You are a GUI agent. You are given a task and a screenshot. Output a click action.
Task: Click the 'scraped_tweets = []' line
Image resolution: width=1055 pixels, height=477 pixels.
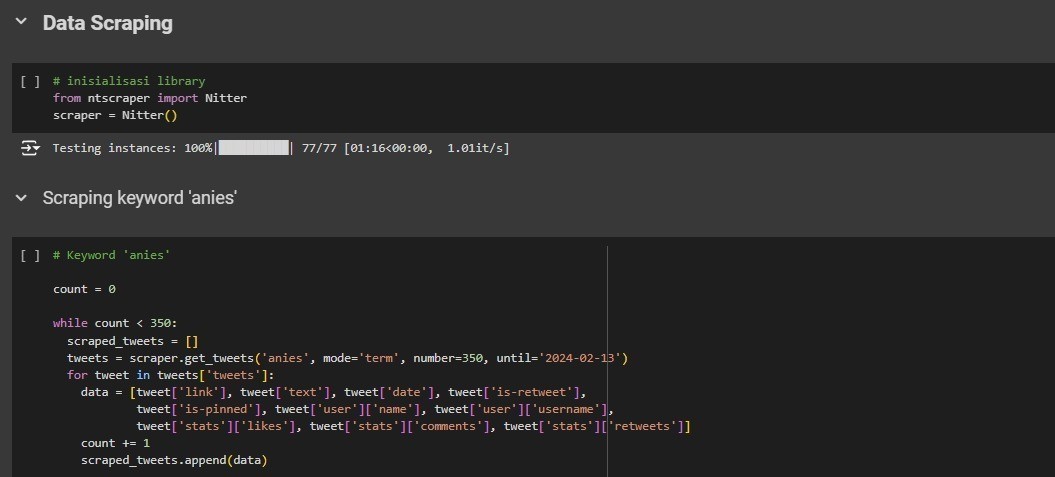pyautogui.click(x=133, y=341)
